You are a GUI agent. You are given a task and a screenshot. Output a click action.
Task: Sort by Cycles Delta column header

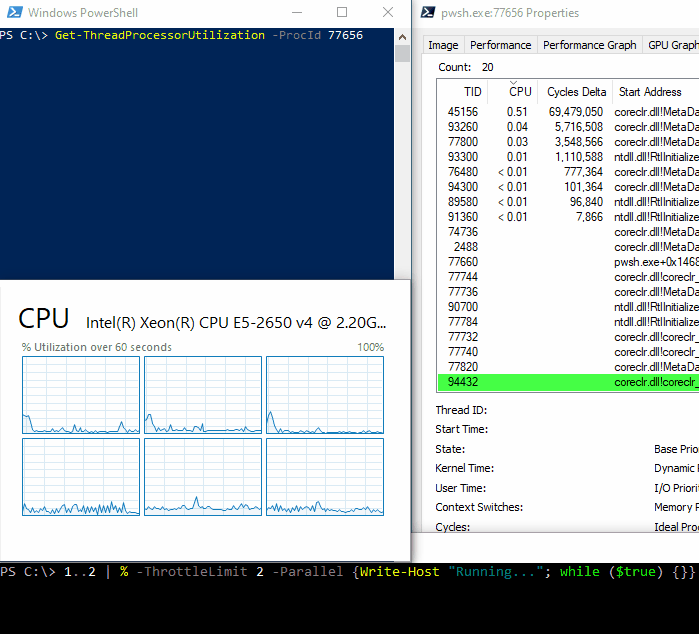(576, 92)
